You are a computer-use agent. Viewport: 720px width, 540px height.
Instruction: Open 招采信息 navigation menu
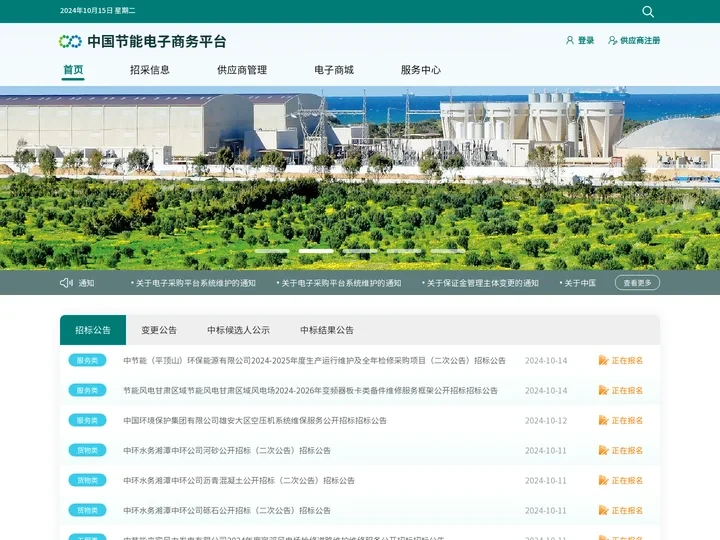(x=150, y=70)
